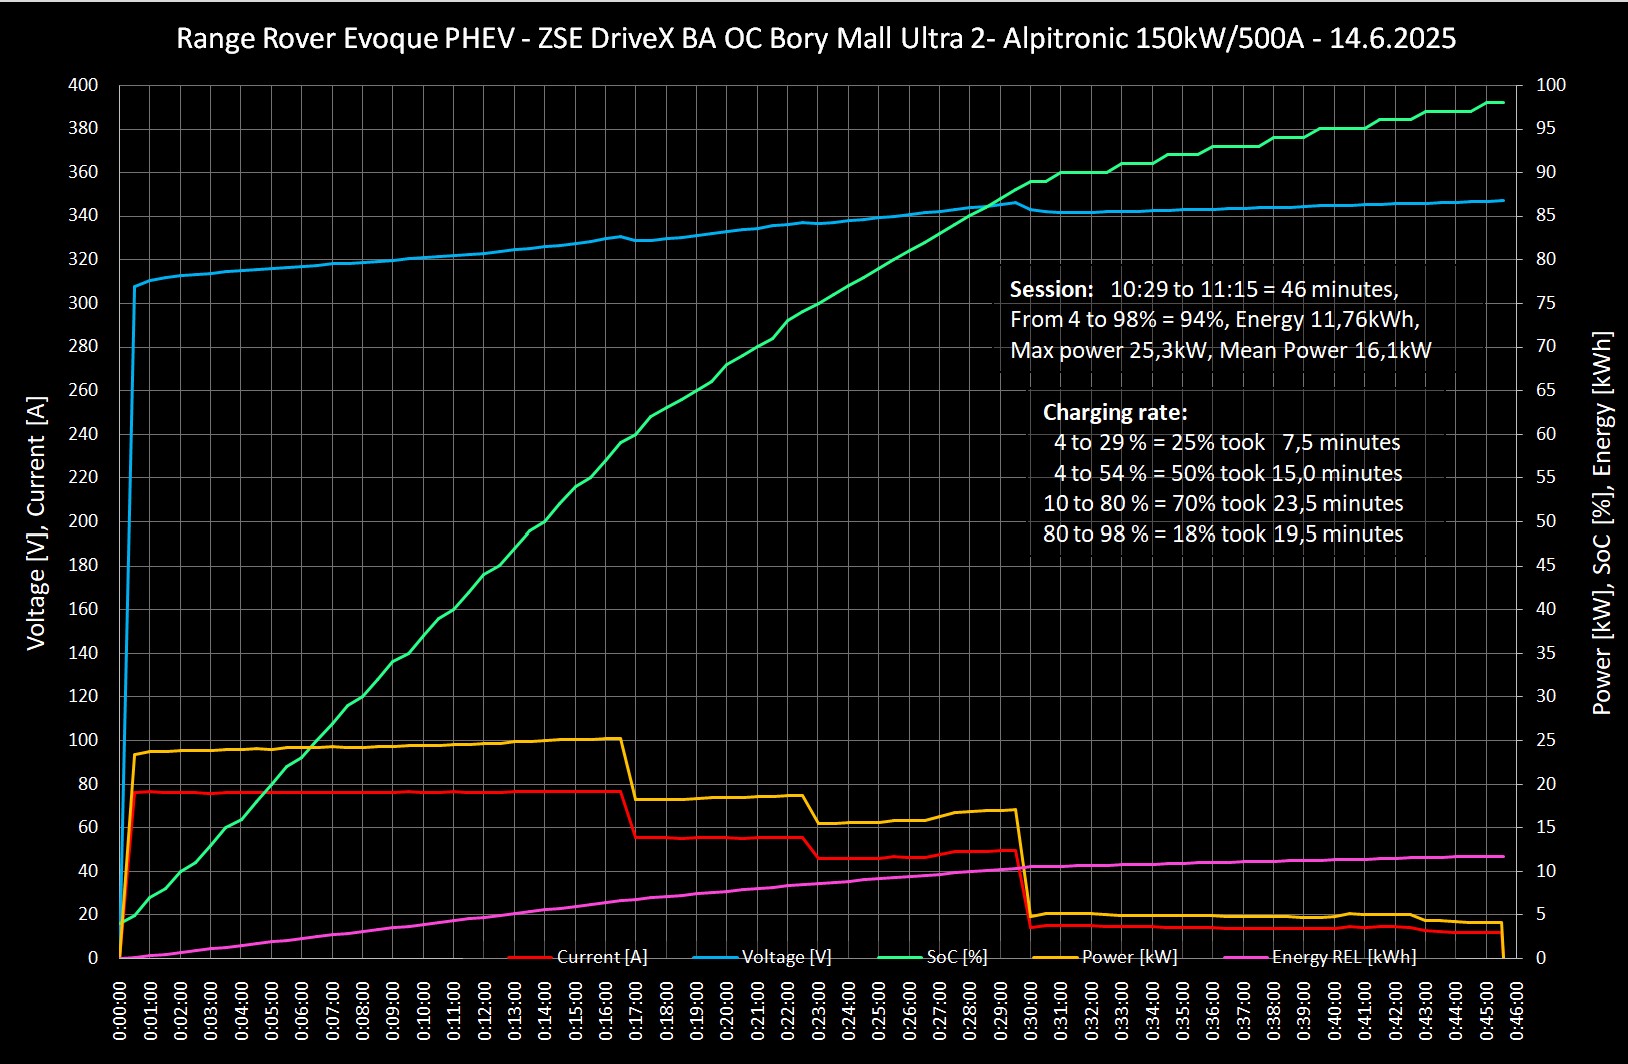1628x1064 pixels.
Task: Click the 400 tick on the voltage axis
Action: coord(83,85)
